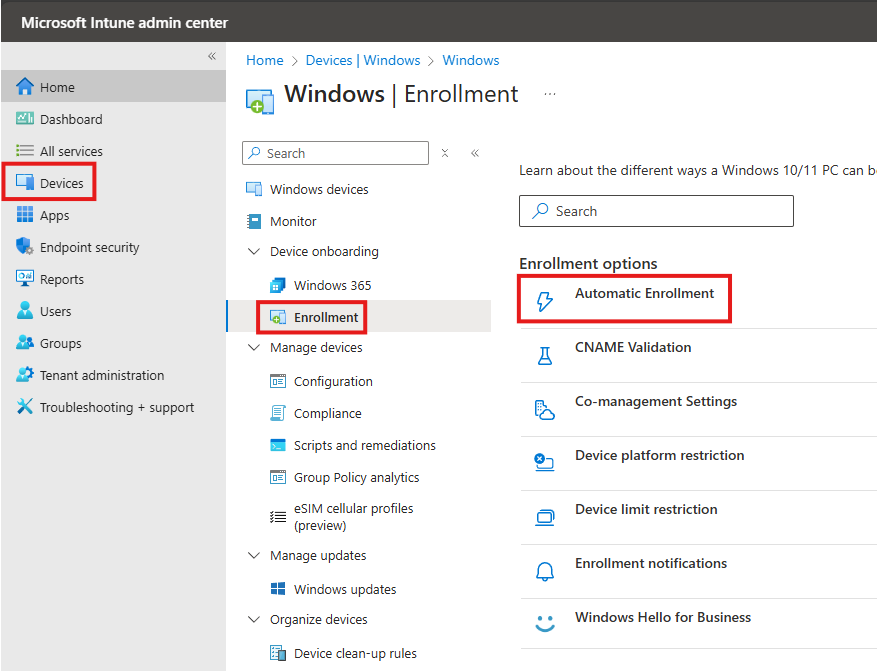
Task: Click the Endpoint security shield icon
Action: pyautogui.click(x=25, y=247)
